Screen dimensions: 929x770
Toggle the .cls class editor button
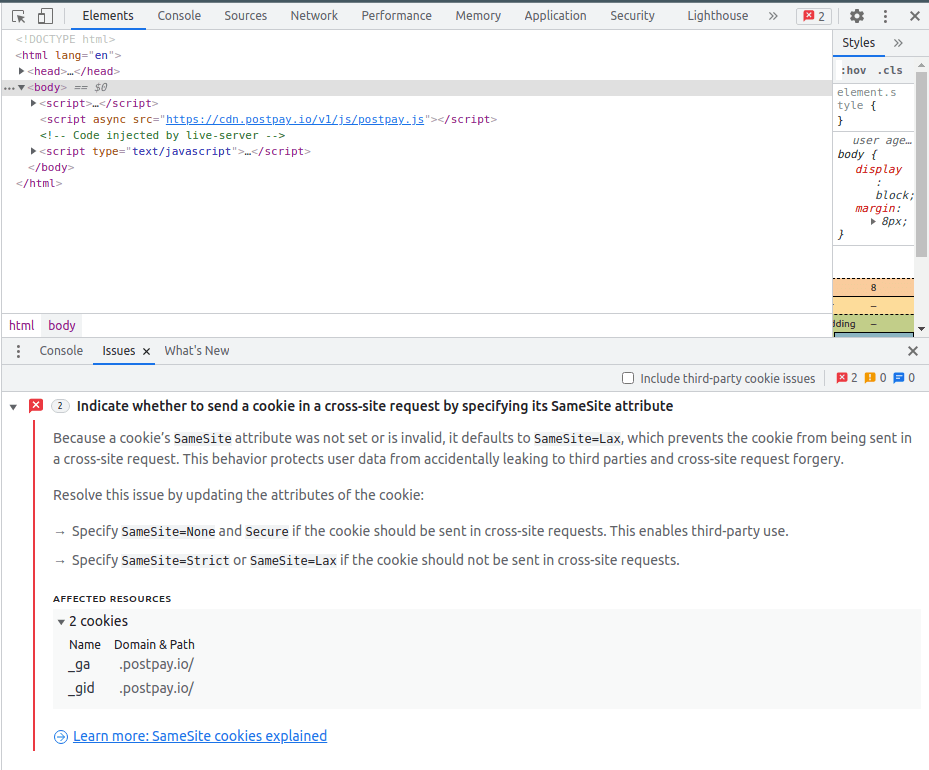[890, 70]
